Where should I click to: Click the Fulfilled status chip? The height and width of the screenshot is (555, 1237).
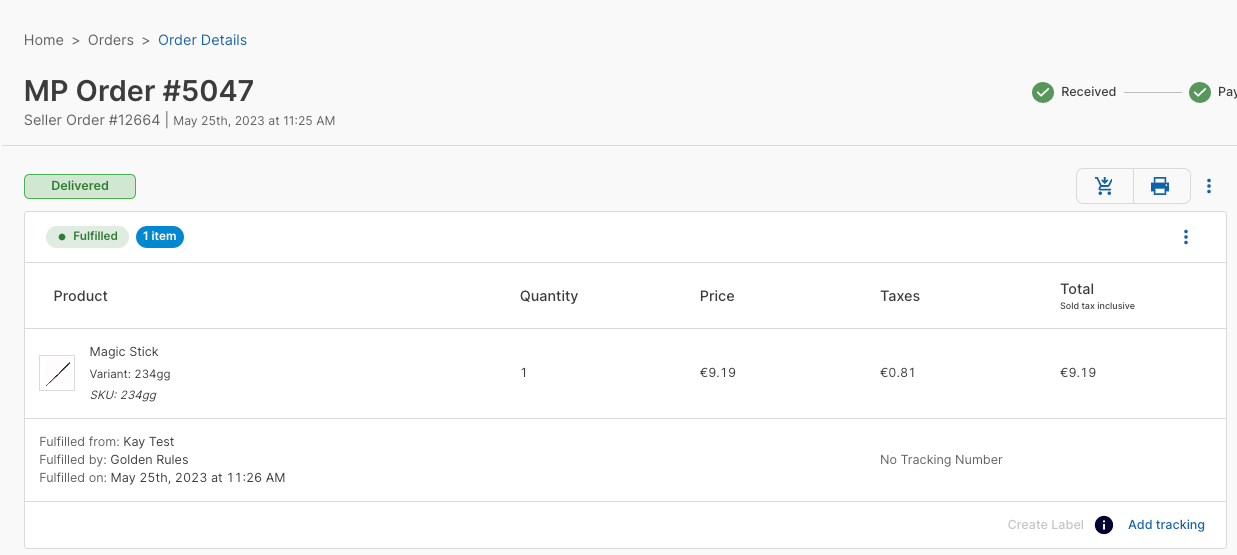[x=87, y=237]
